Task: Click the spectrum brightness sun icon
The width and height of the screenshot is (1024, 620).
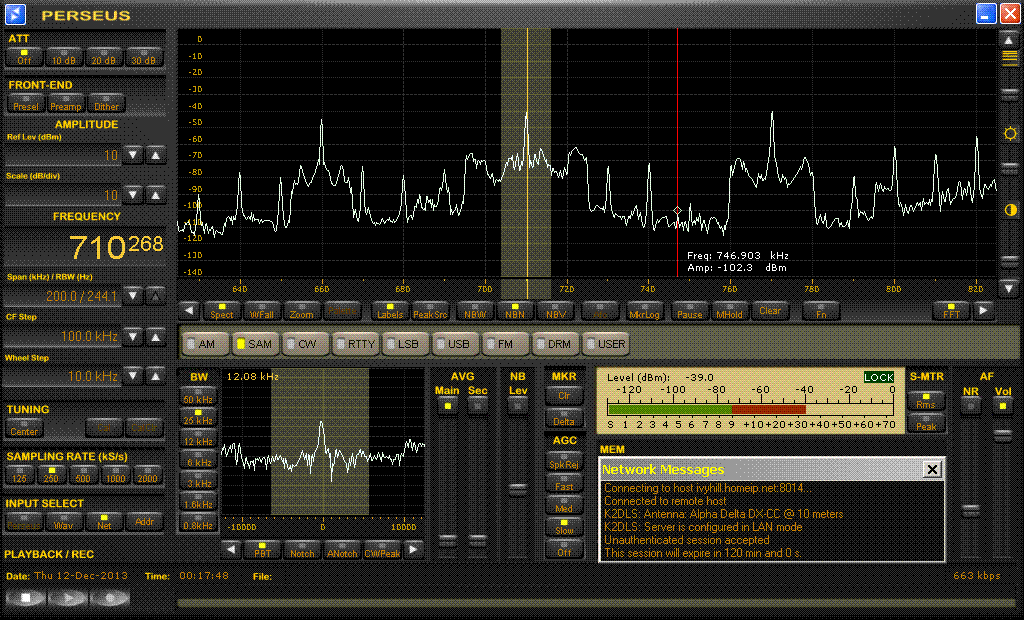Action: coord(1010,134)
